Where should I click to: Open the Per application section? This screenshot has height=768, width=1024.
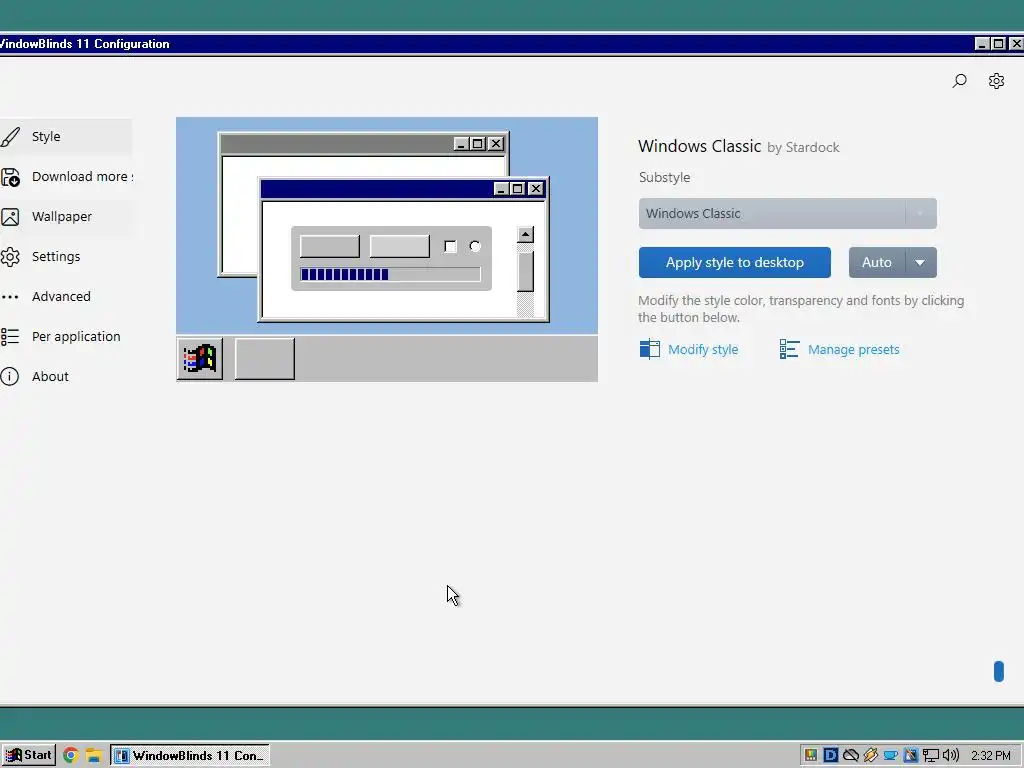click(x=65, y=336)
